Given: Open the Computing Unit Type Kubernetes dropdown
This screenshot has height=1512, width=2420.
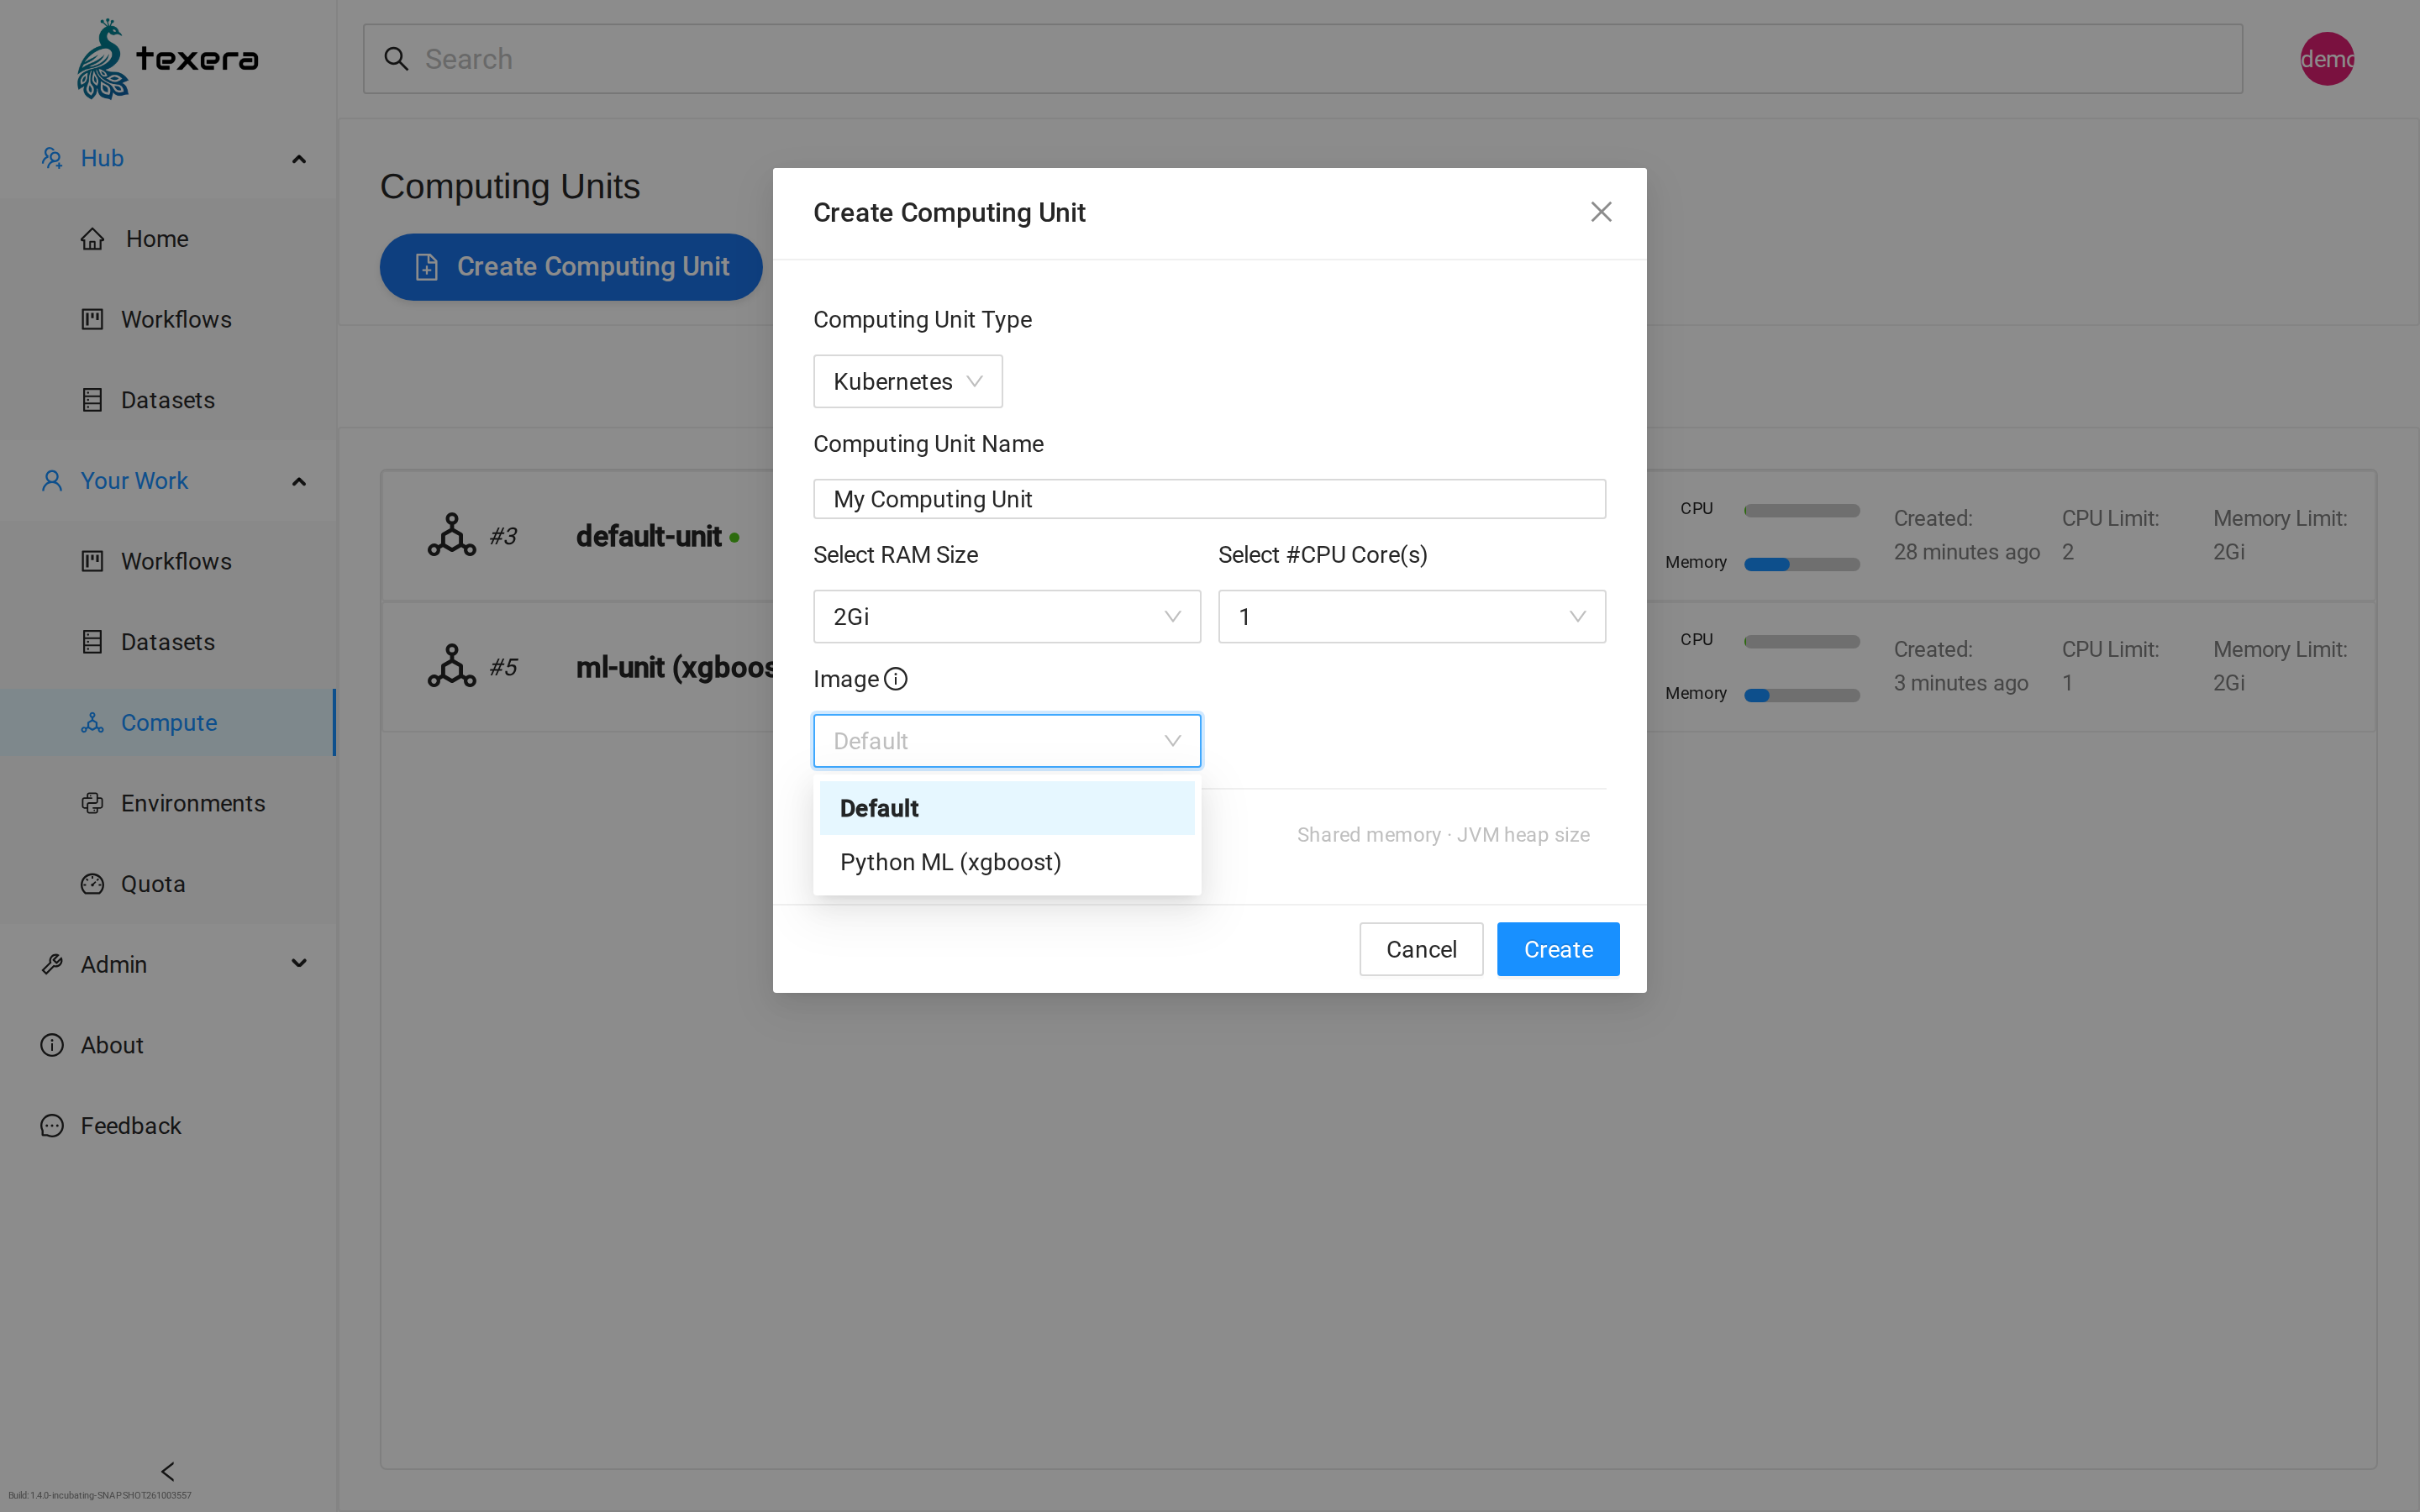Looking at the screenshot, I should click(907, 381).
